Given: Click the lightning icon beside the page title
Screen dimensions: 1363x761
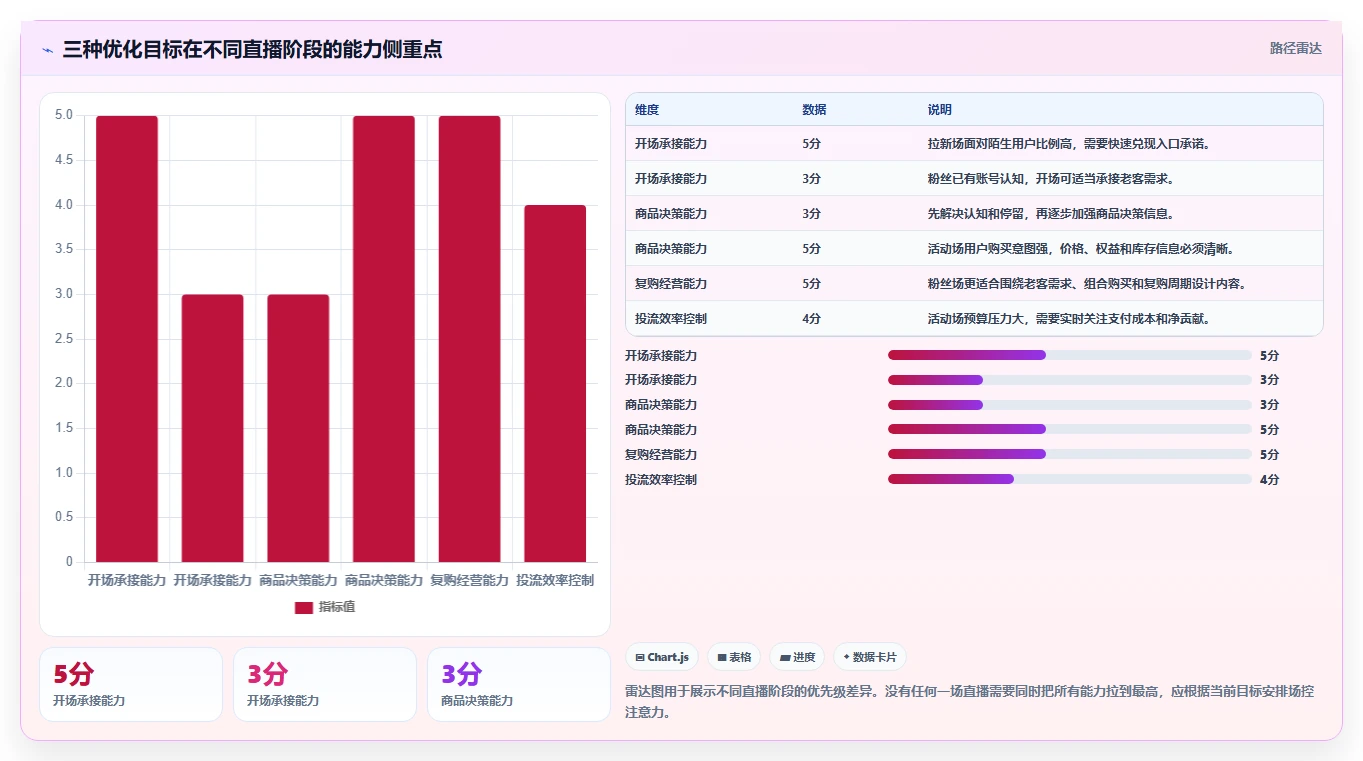Looking at the screenshot, I should pos(48,50).
